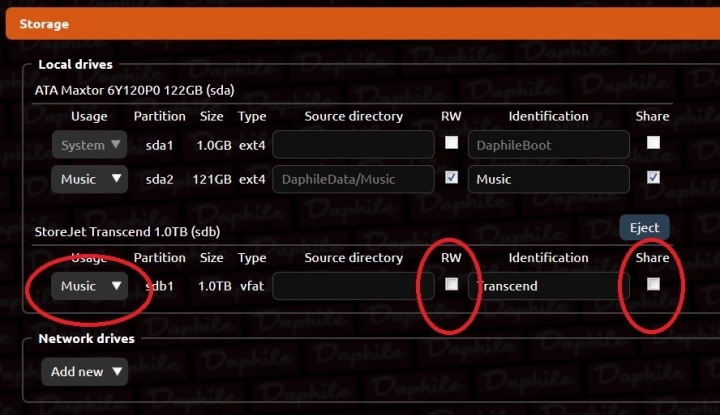Click the 1.0TB size value for sdb1
Viewport: 720px width, 415px height.
tap(214, 286)
